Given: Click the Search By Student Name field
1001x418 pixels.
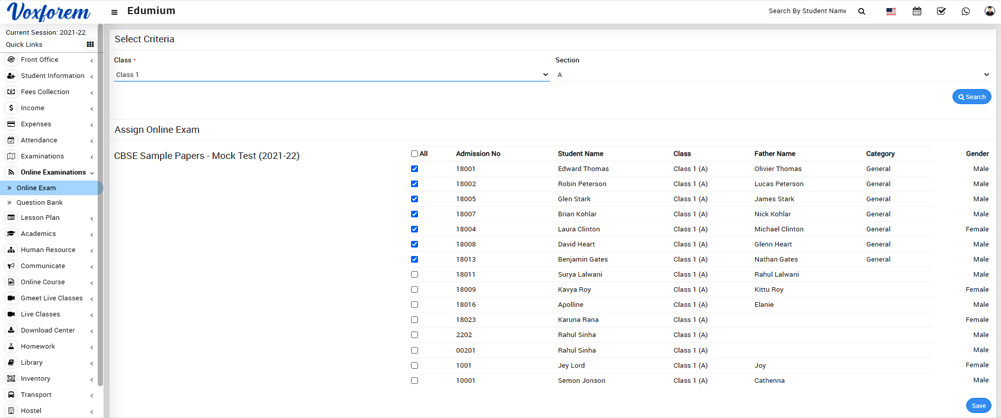Looking at the screenshot, I should coord(806,11).
